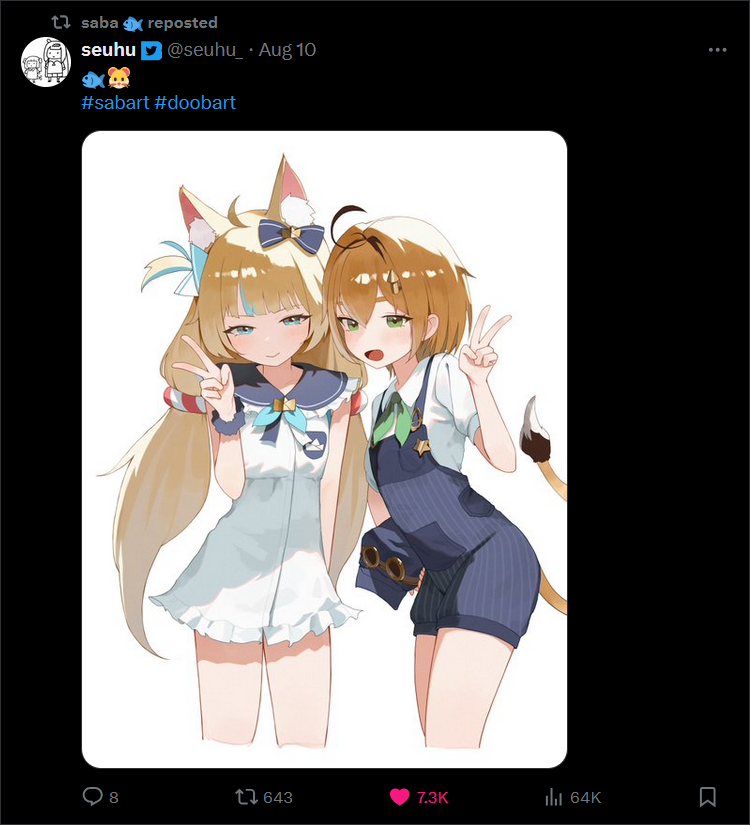
Task: Click the blue Twitter bird badge beside seuhu
Action: pos(152,51)
